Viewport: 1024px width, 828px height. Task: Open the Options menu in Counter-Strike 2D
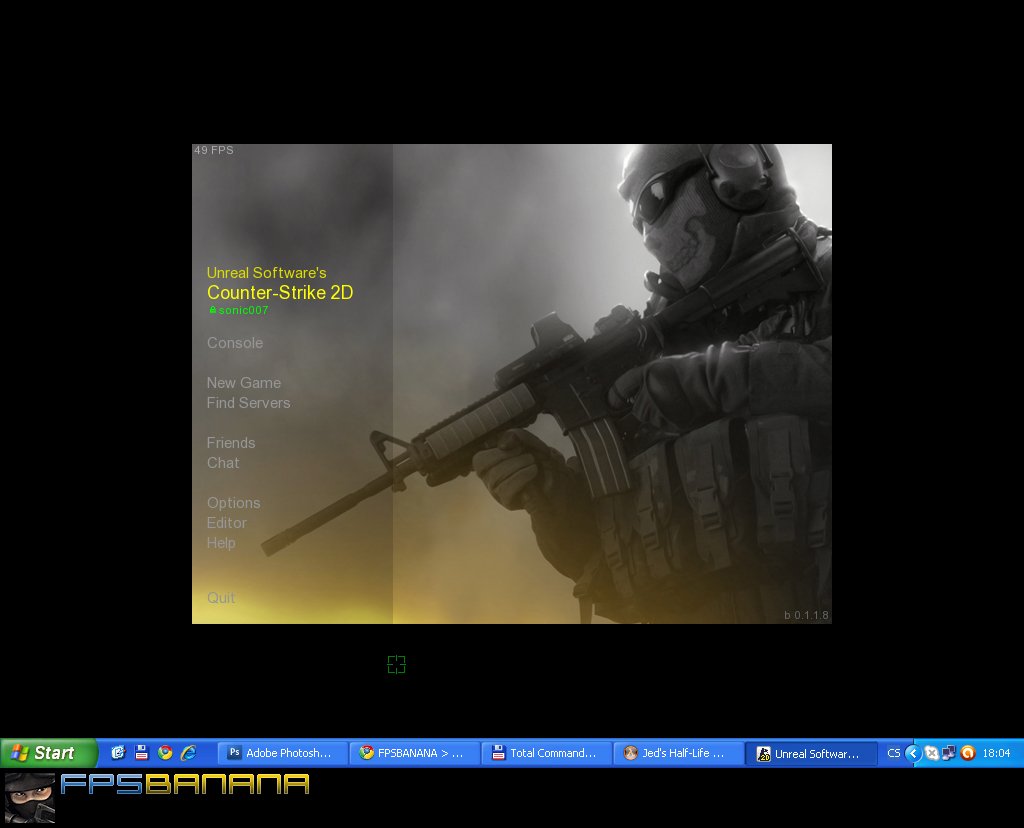click(x=233, y=503)
